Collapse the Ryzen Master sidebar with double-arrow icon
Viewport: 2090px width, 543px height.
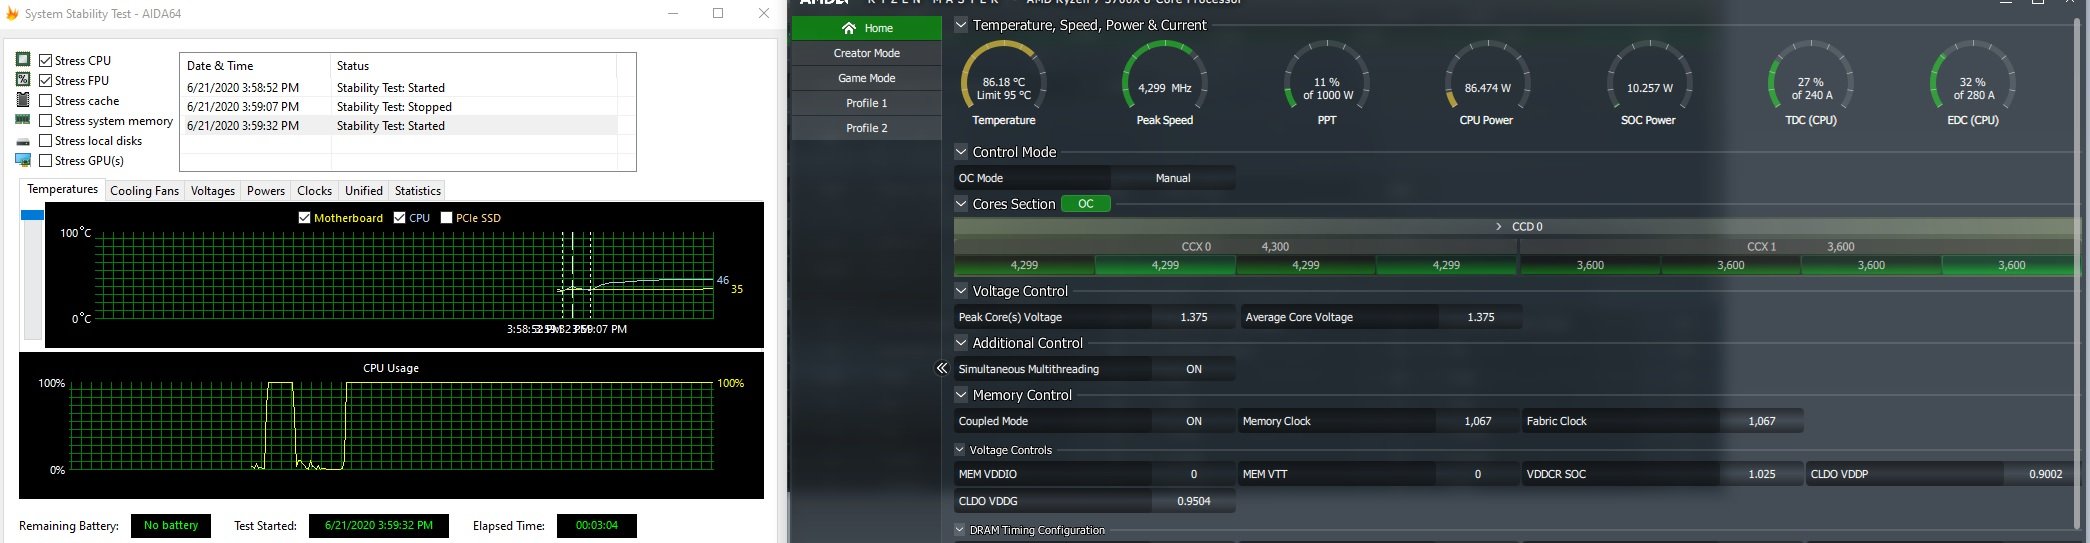click(941, 369)
